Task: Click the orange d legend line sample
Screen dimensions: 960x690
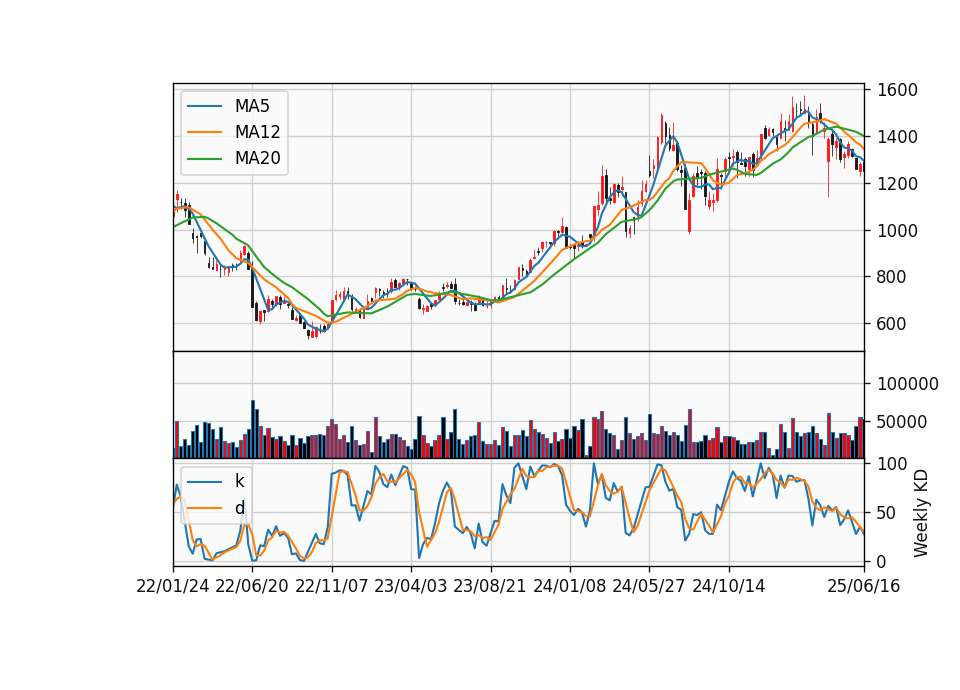Action: point(204,508)
